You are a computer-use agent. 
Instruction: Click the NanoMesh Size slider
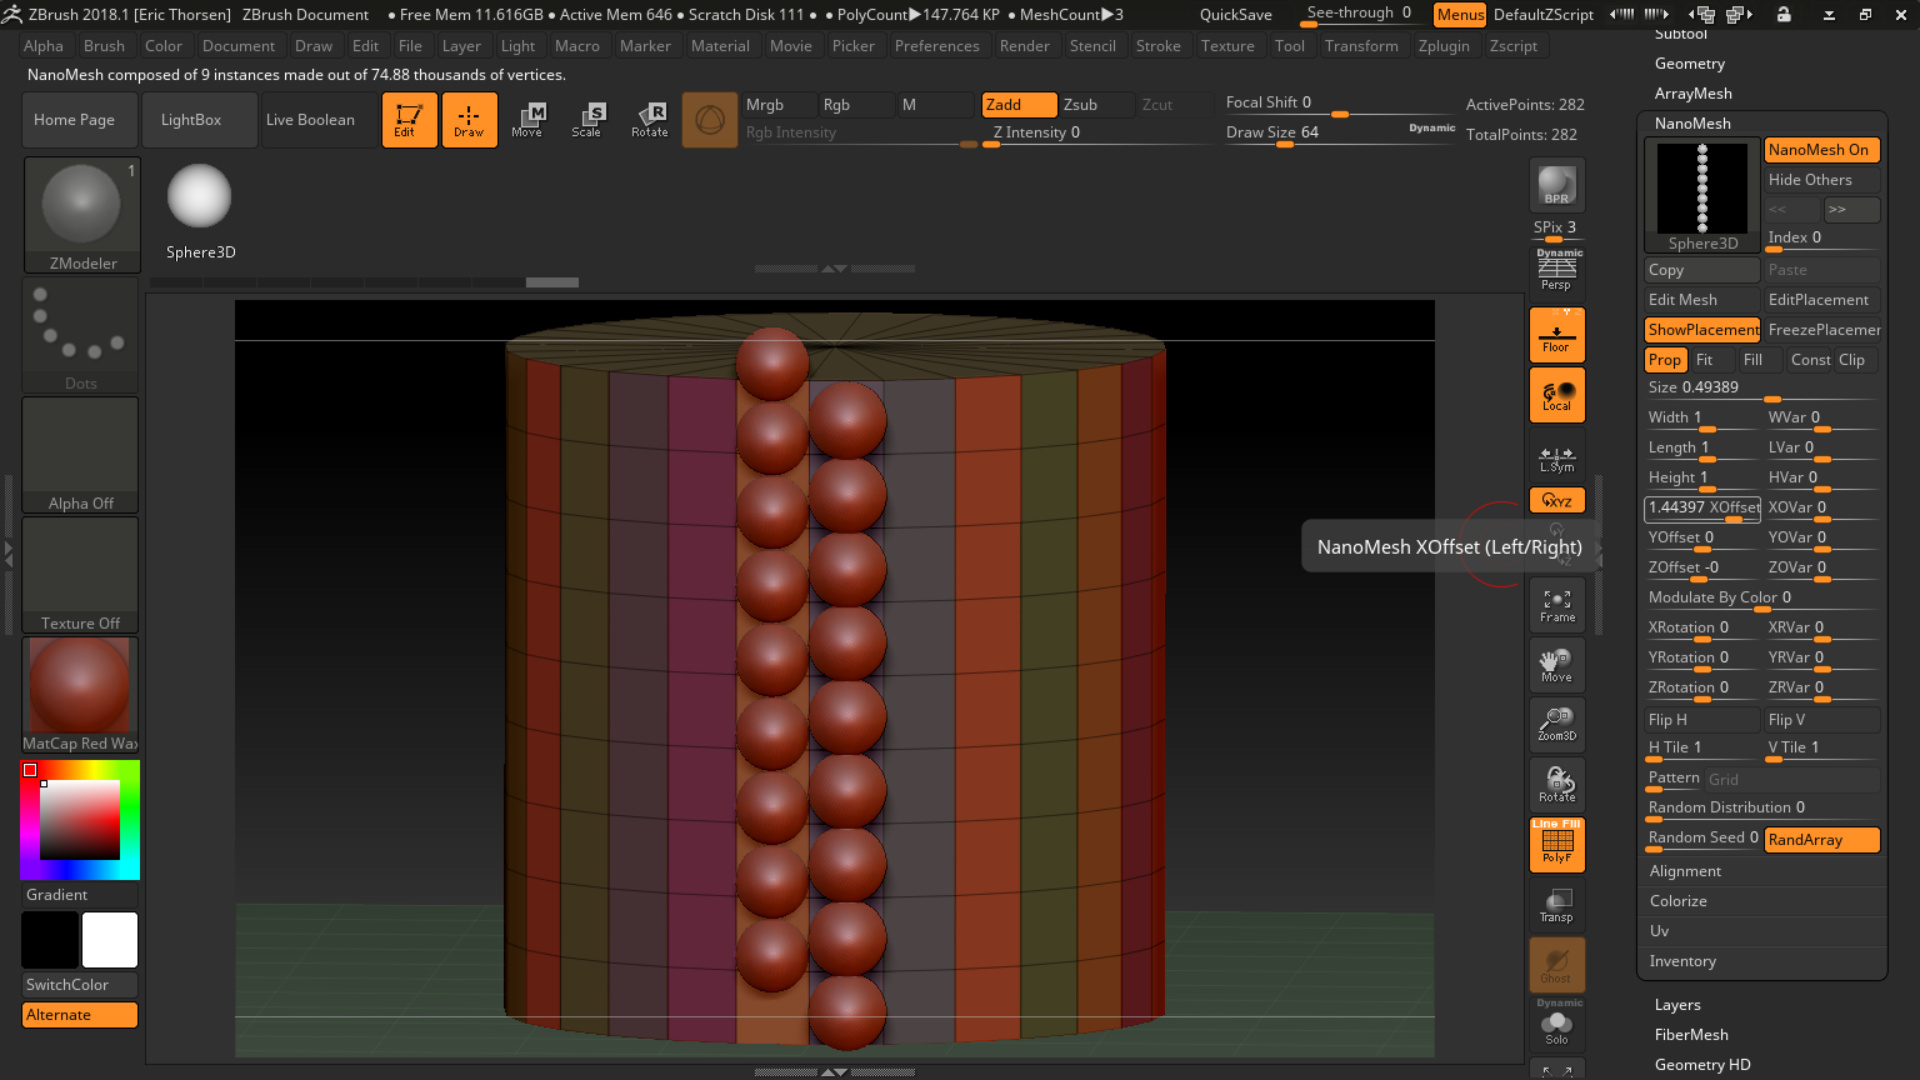pos(1762,389)
